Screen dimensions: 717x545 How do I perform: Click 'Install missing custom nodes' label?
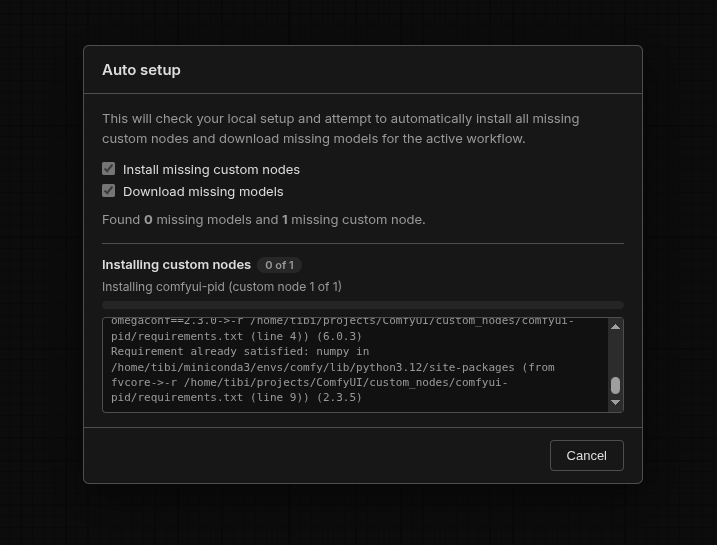211,170
